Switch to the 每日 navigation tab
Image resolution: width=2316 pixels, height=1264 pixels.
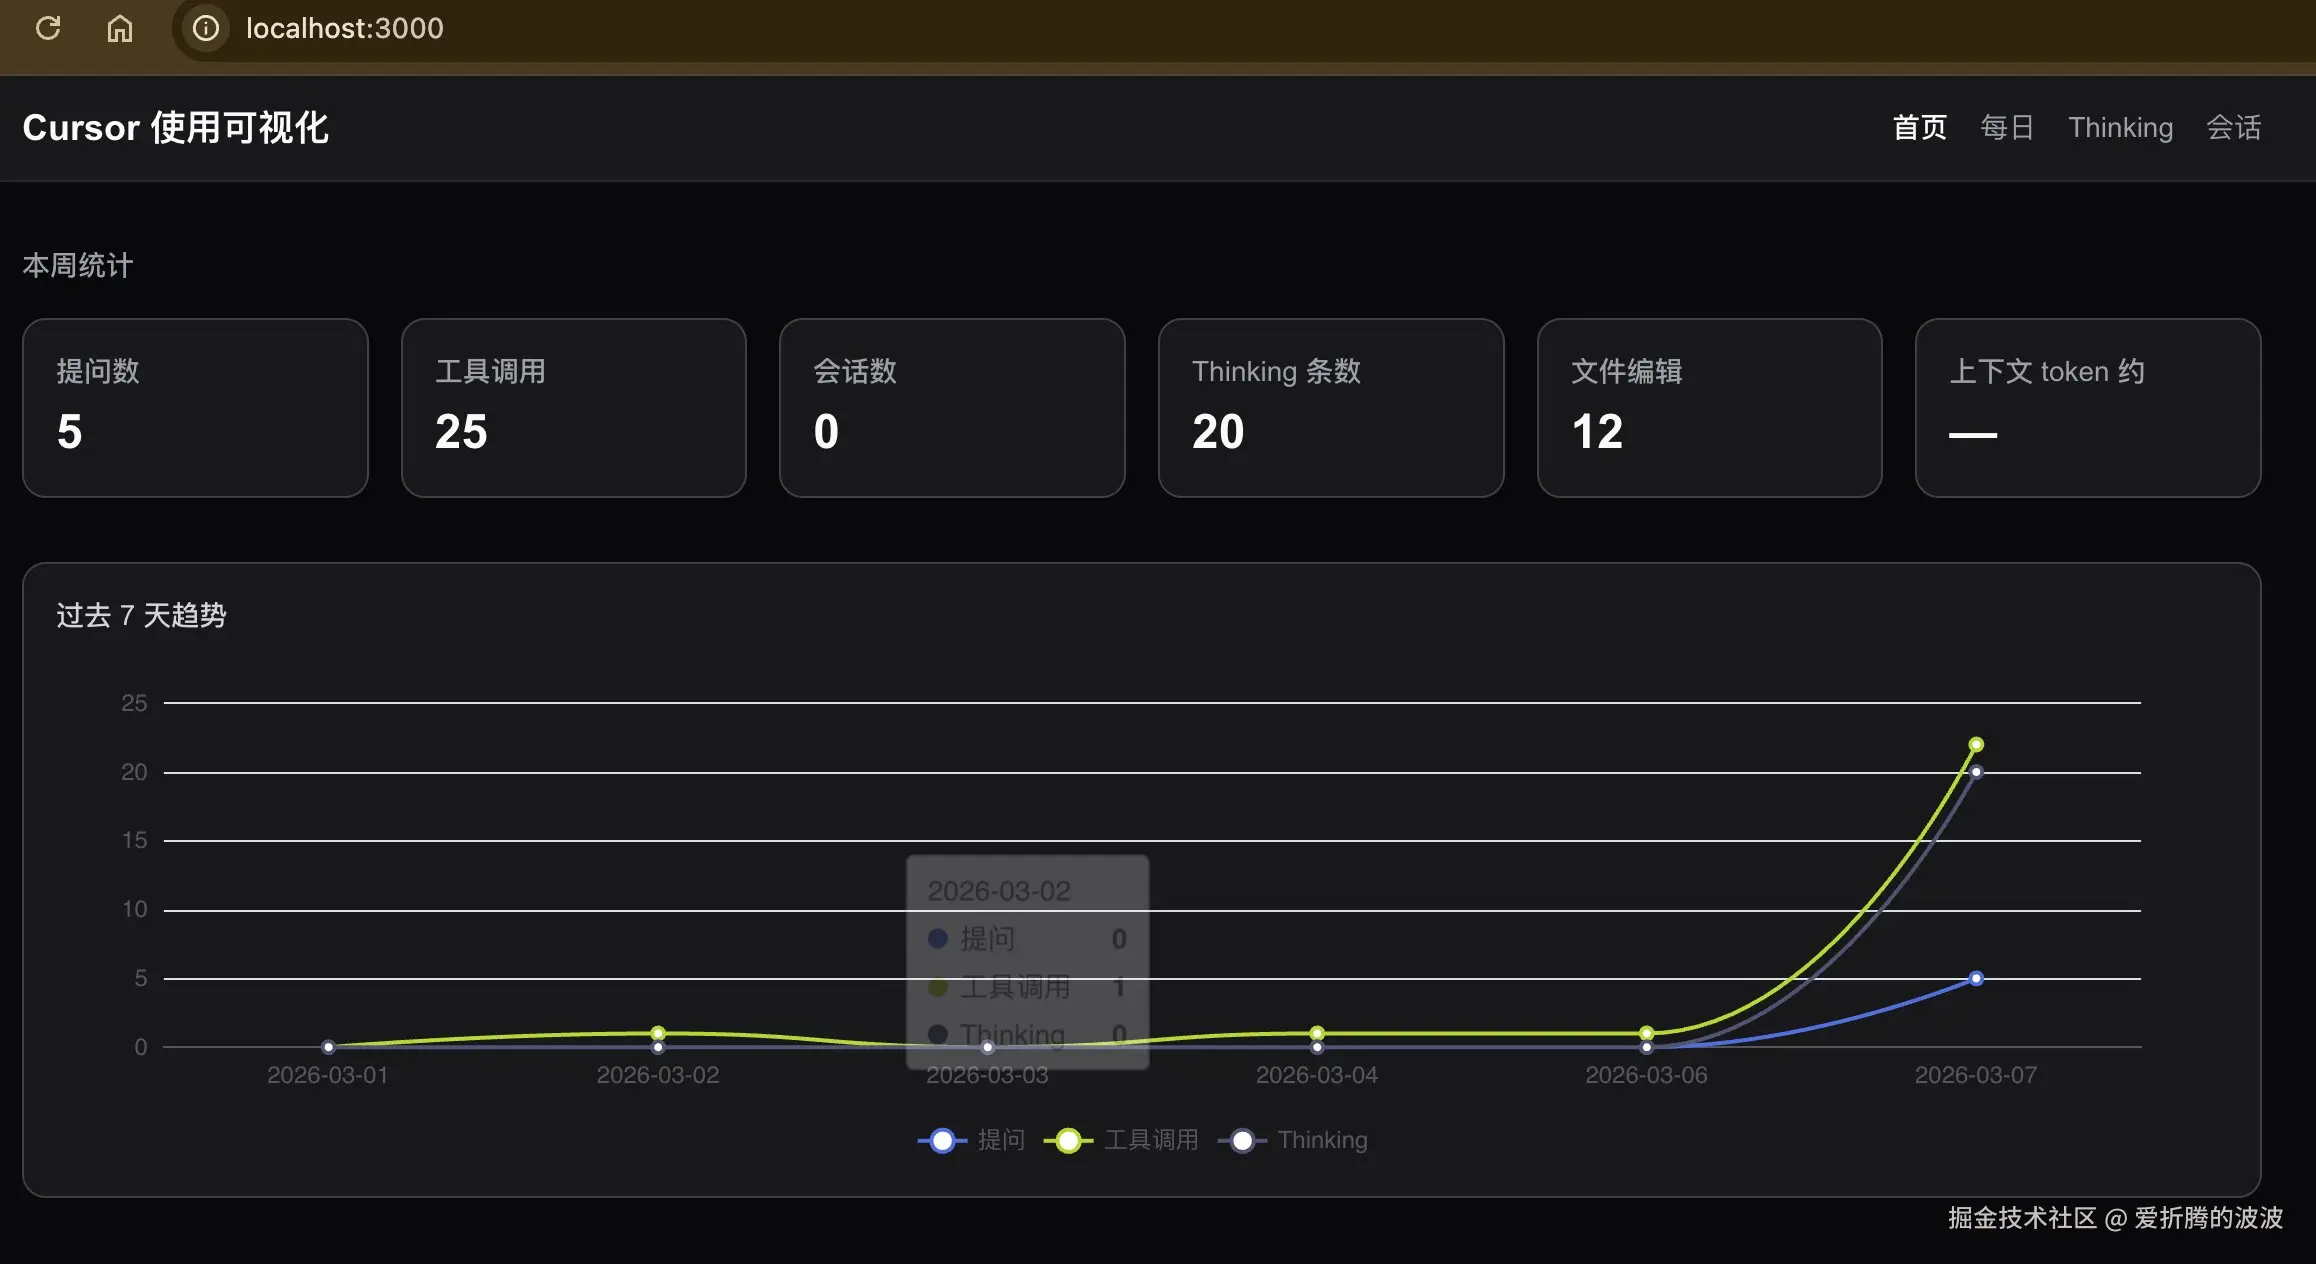(2007, 128)
